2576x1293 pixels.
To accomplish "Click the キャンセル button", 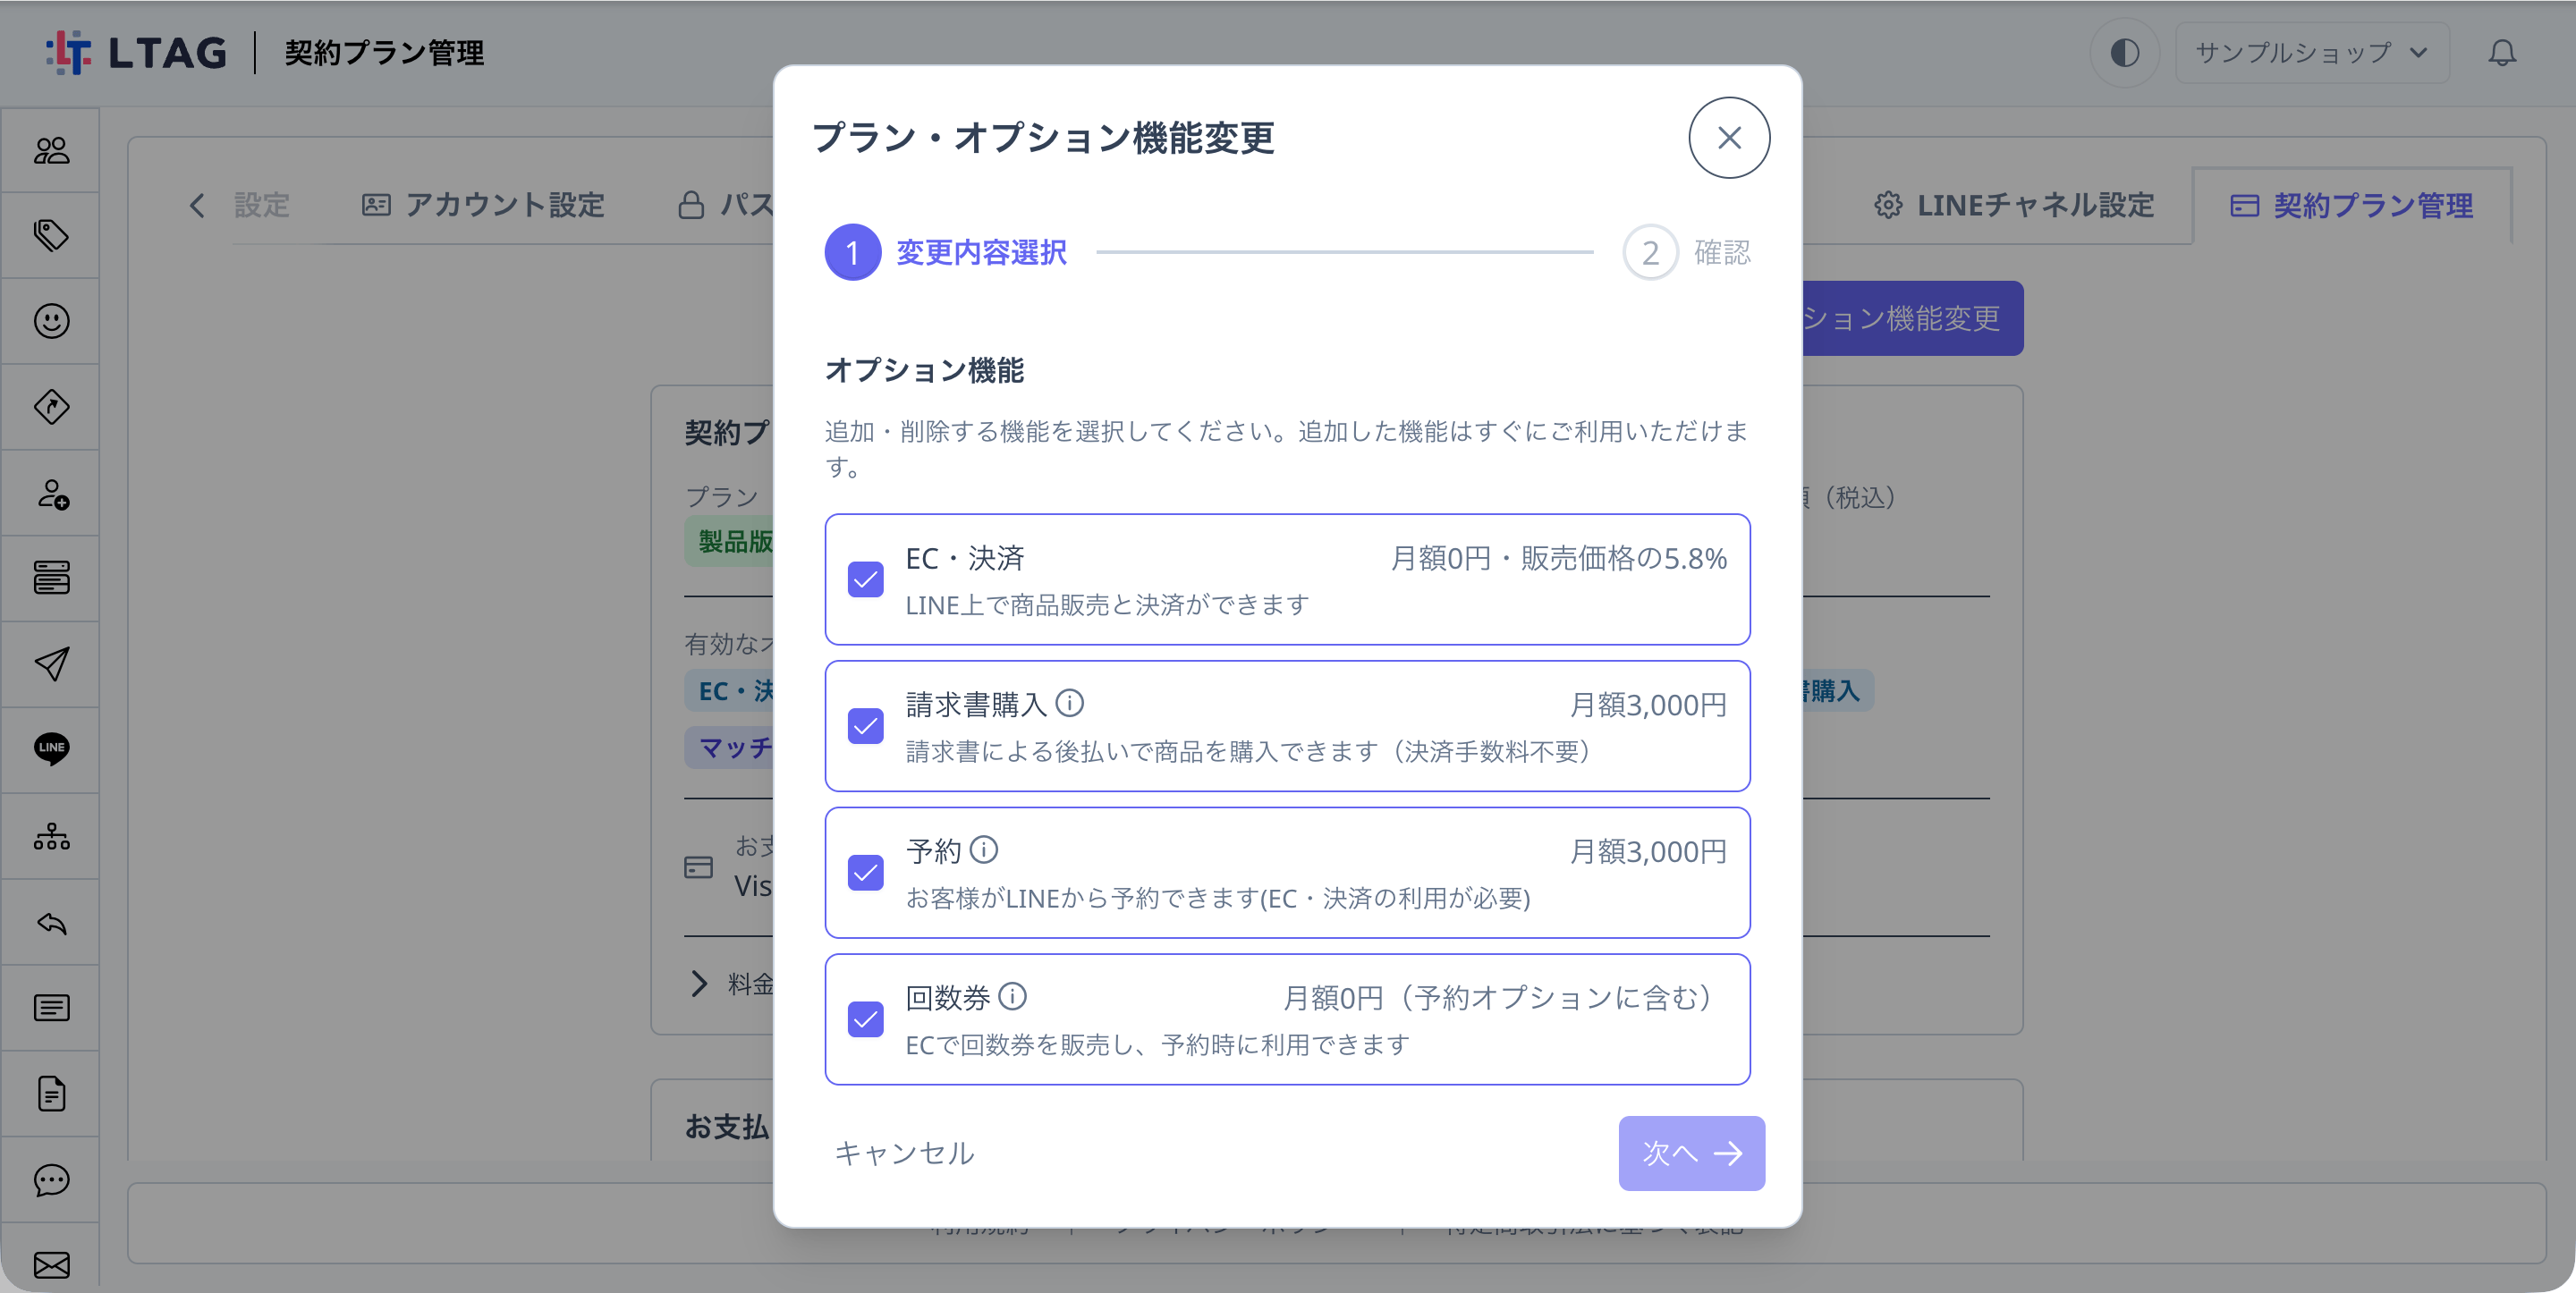I will click(x=903, y=1153).
